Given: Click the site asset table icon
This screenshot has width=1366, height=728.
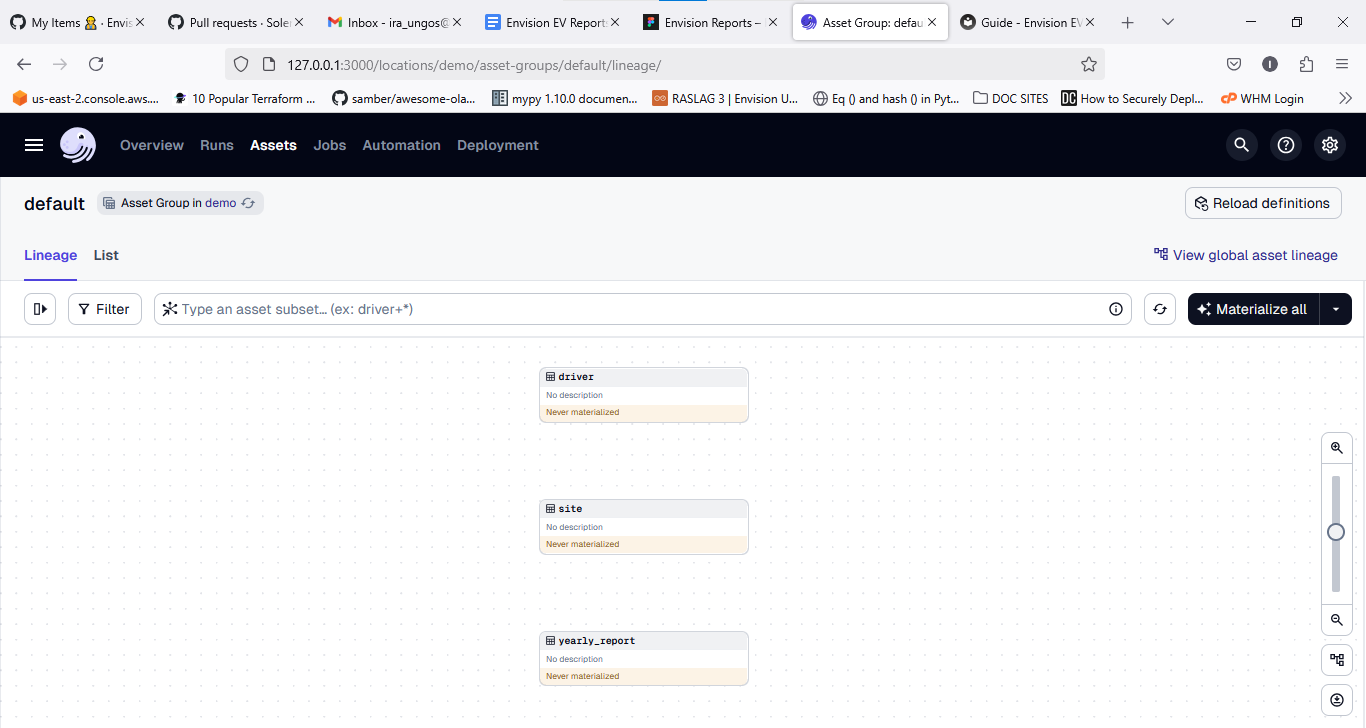Looking at the screenshot, I should [550, 509].
